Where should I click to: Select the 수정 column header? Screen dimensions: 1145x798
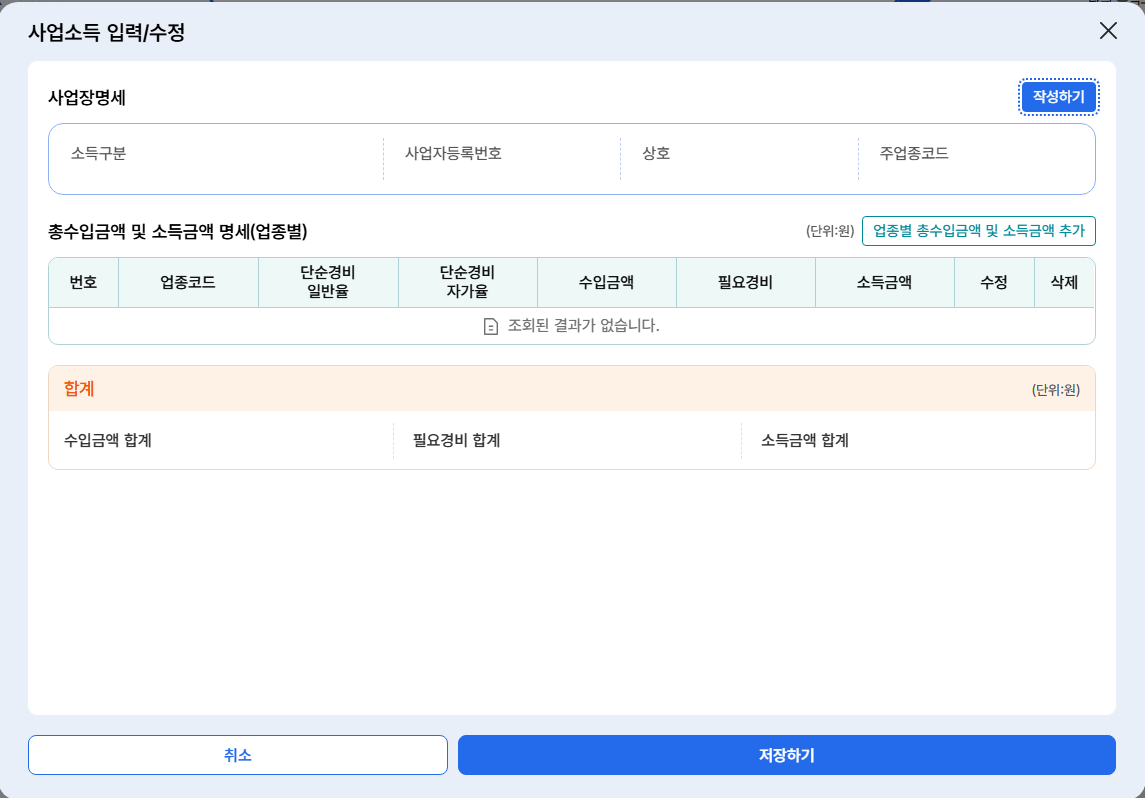(x=994, y=283)
